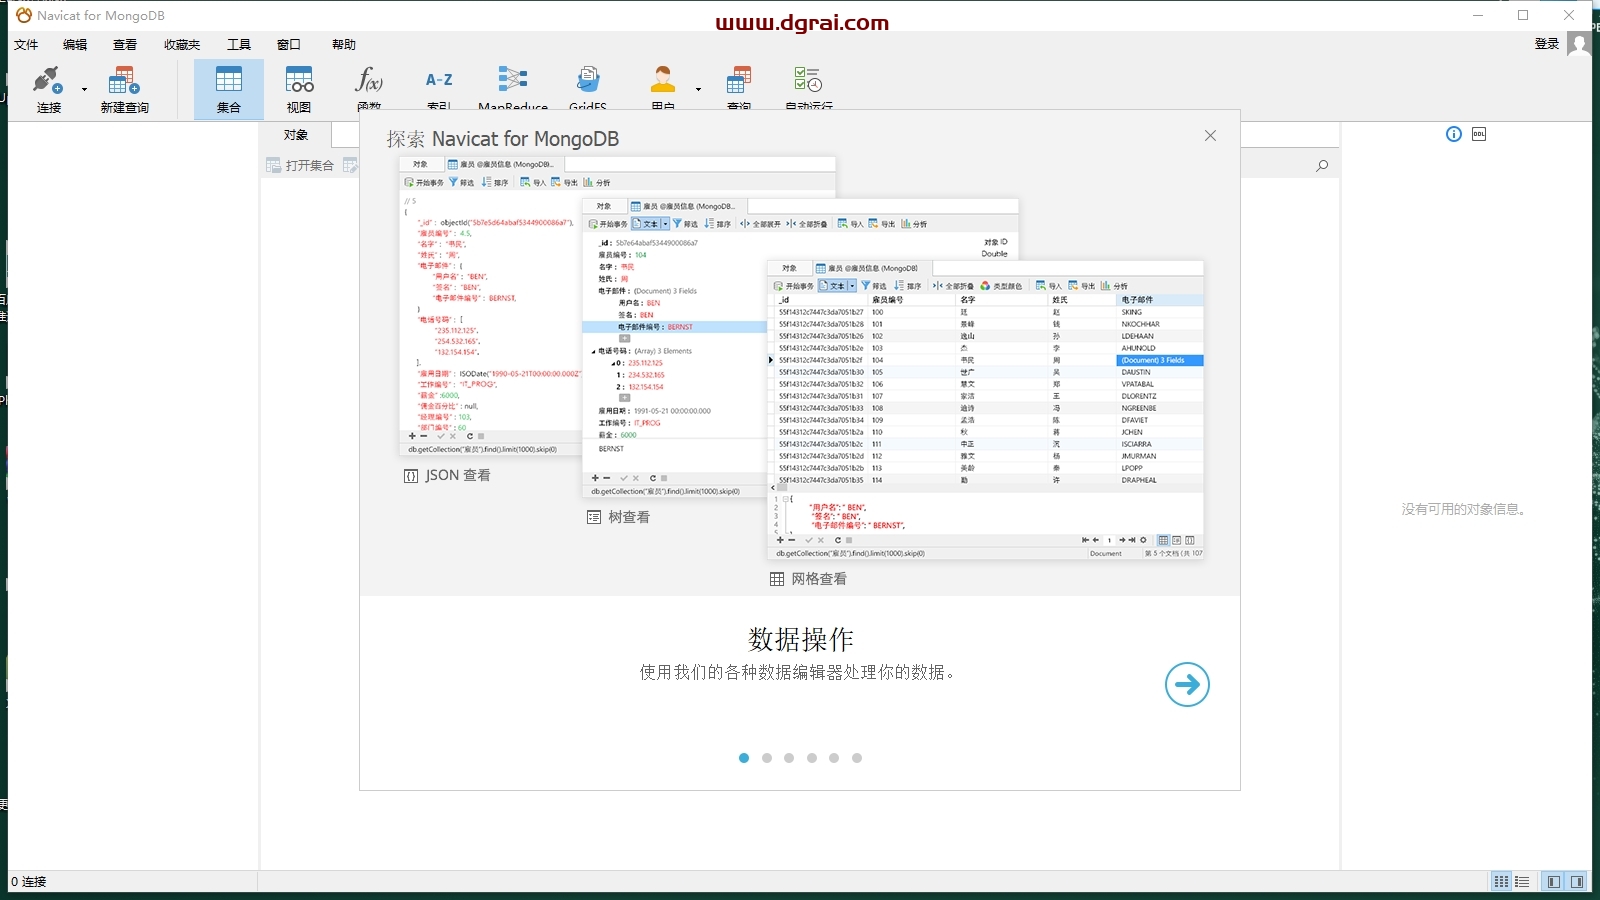Open the 视图 view toolbar icon
This screenshot has height=900, width=1600.
(x=299, y=89)
